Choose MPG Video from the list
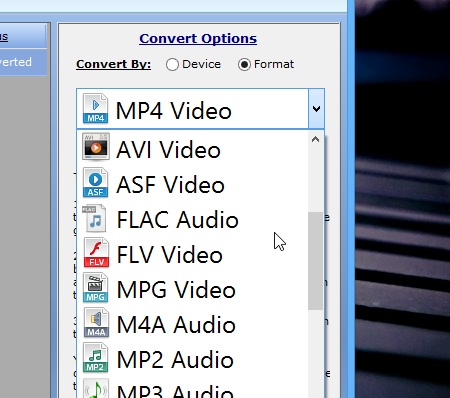Image resolution: width=450 pixels, height=398 pixels. [192, 289]
